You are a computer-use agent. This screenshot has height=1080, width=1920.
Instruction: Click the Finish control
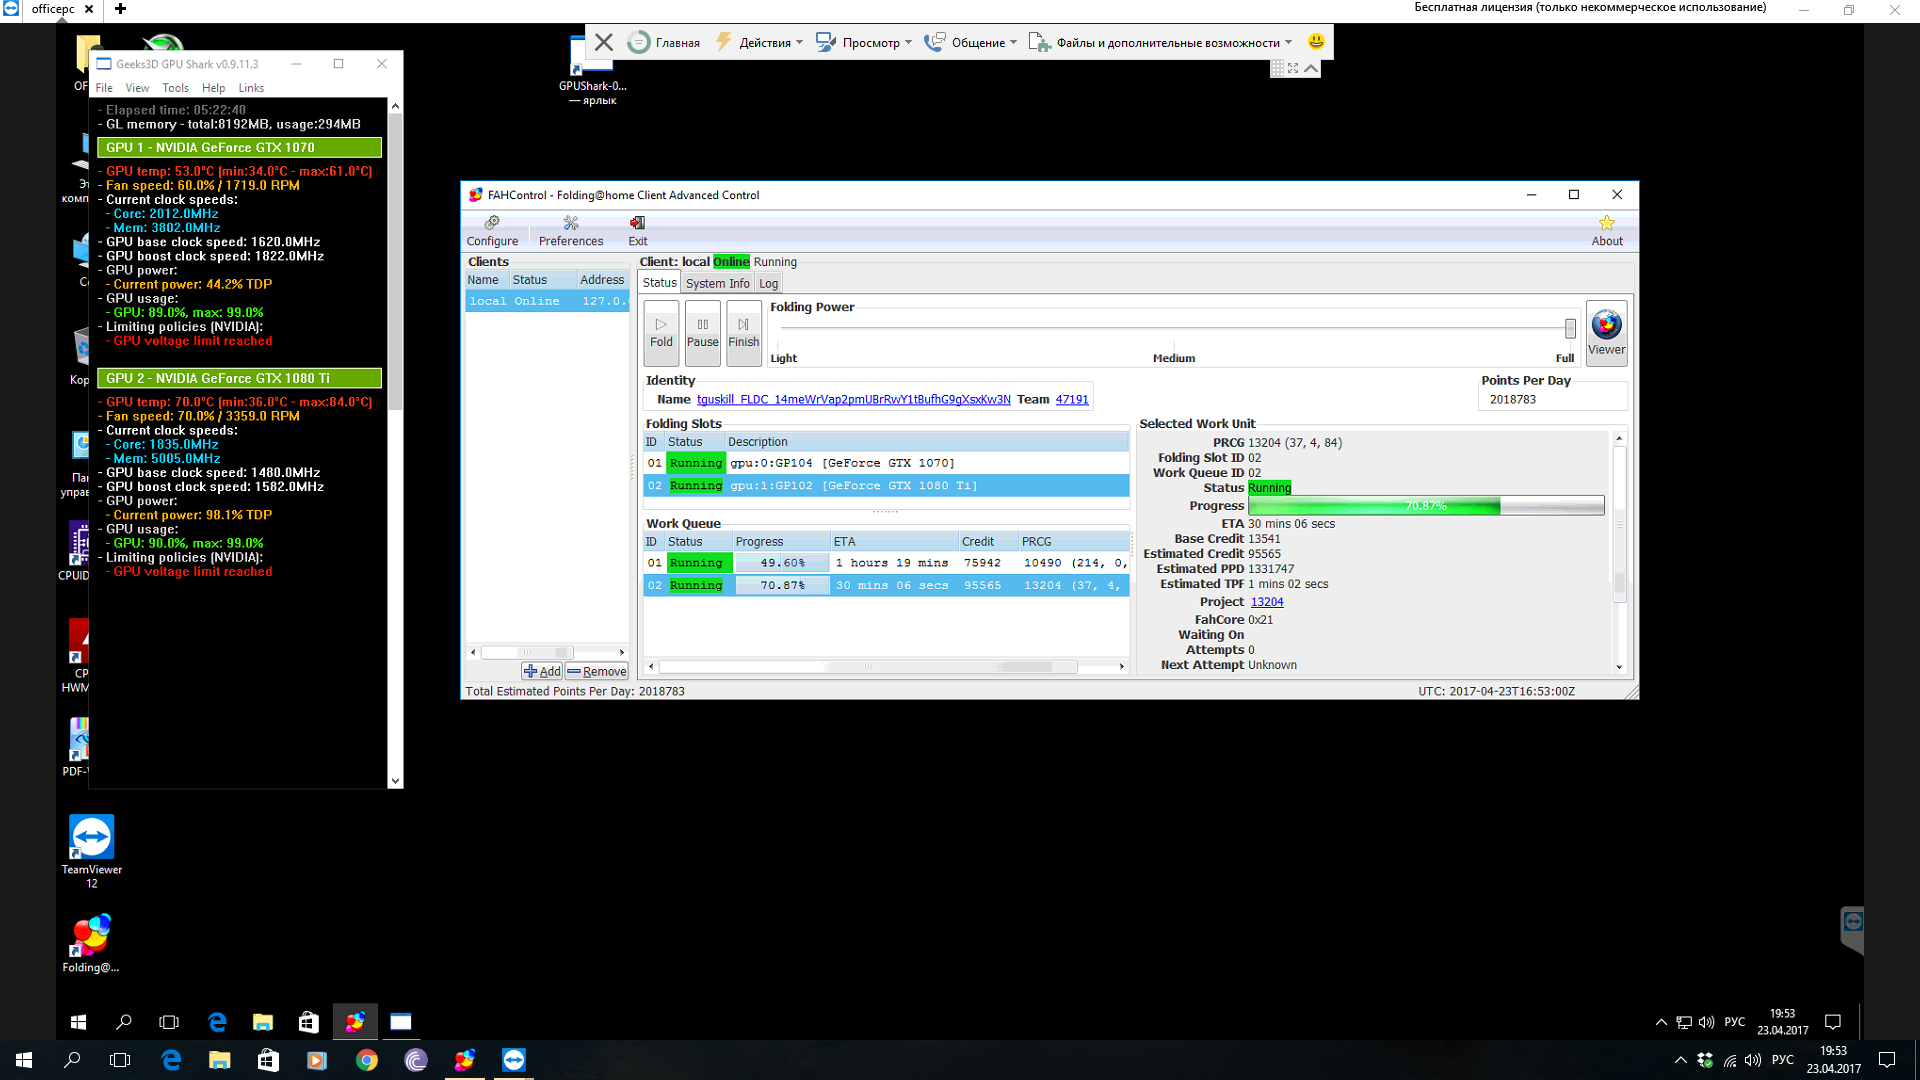coord(743,332)
